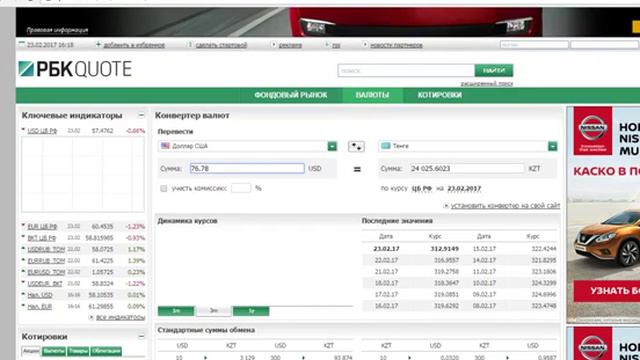Collapse the Ключевые индикаторы panel
640x360 pixels.
click(141, 116)
